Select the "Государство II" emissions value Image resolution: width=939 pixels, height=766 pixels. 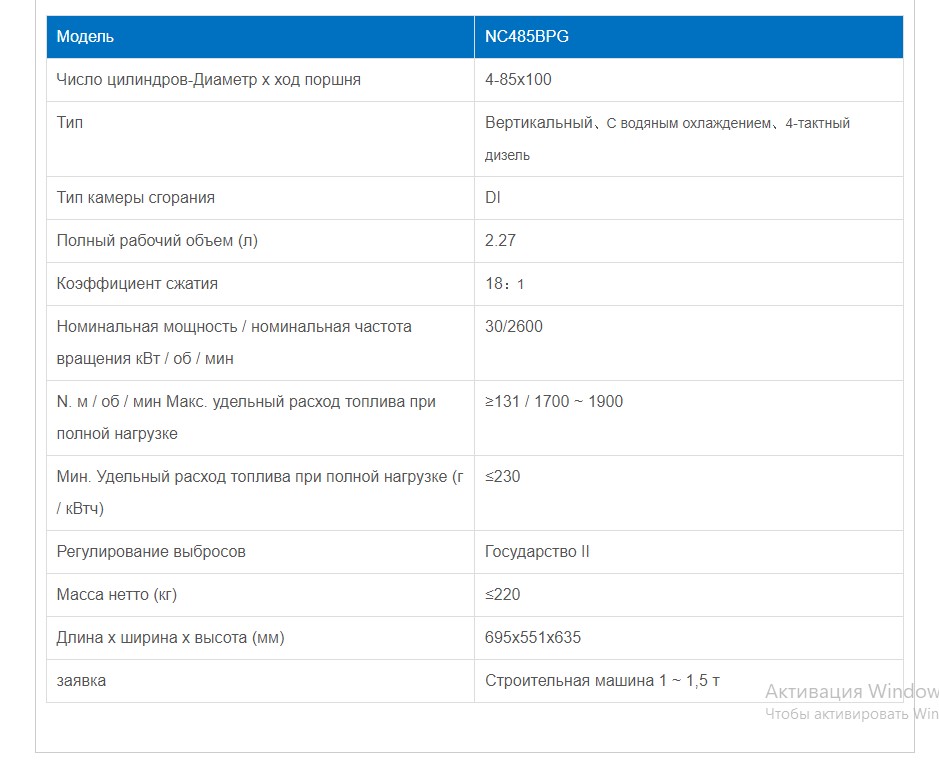537,552
